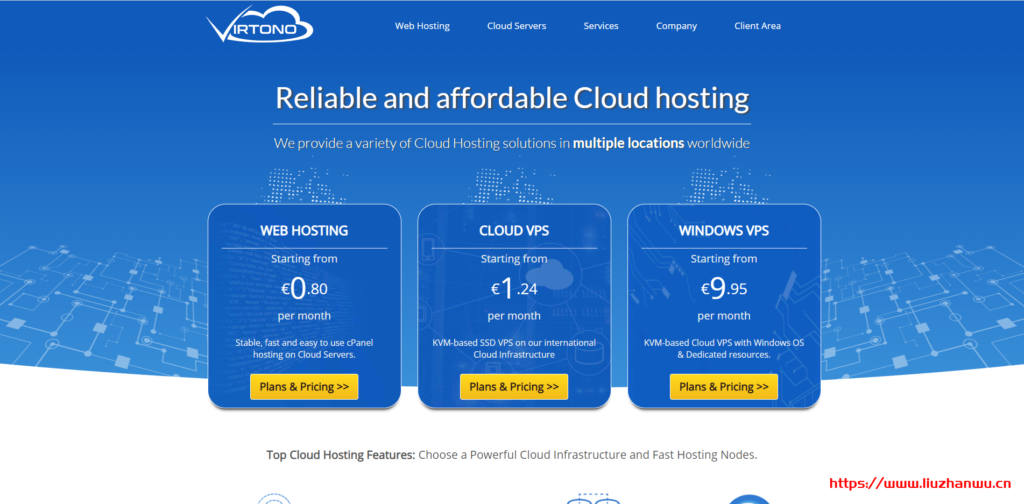Select the €1.24 price text

pos(514,289)
